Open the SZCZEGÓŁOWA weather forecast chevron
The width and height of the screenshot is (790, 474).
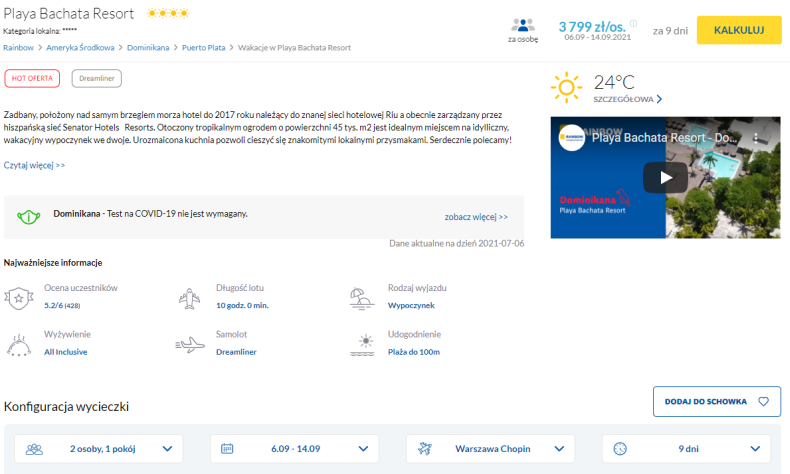659,99
